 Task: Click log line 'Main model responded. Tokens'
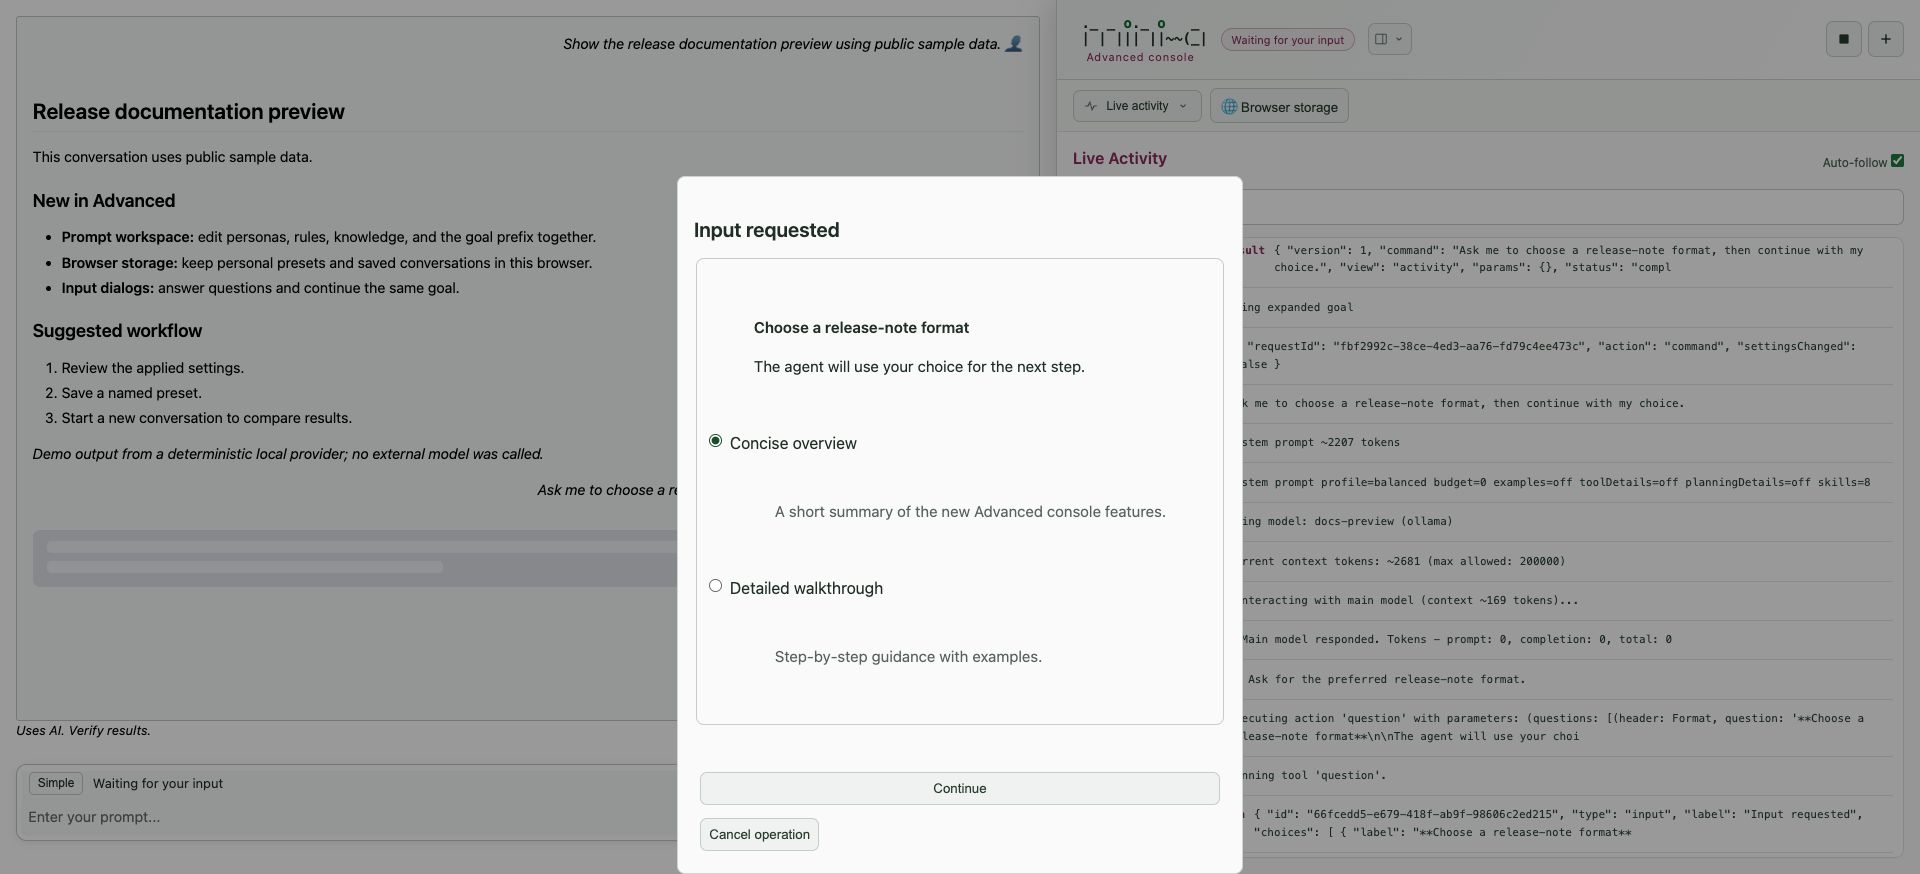tap(1456, 639)
